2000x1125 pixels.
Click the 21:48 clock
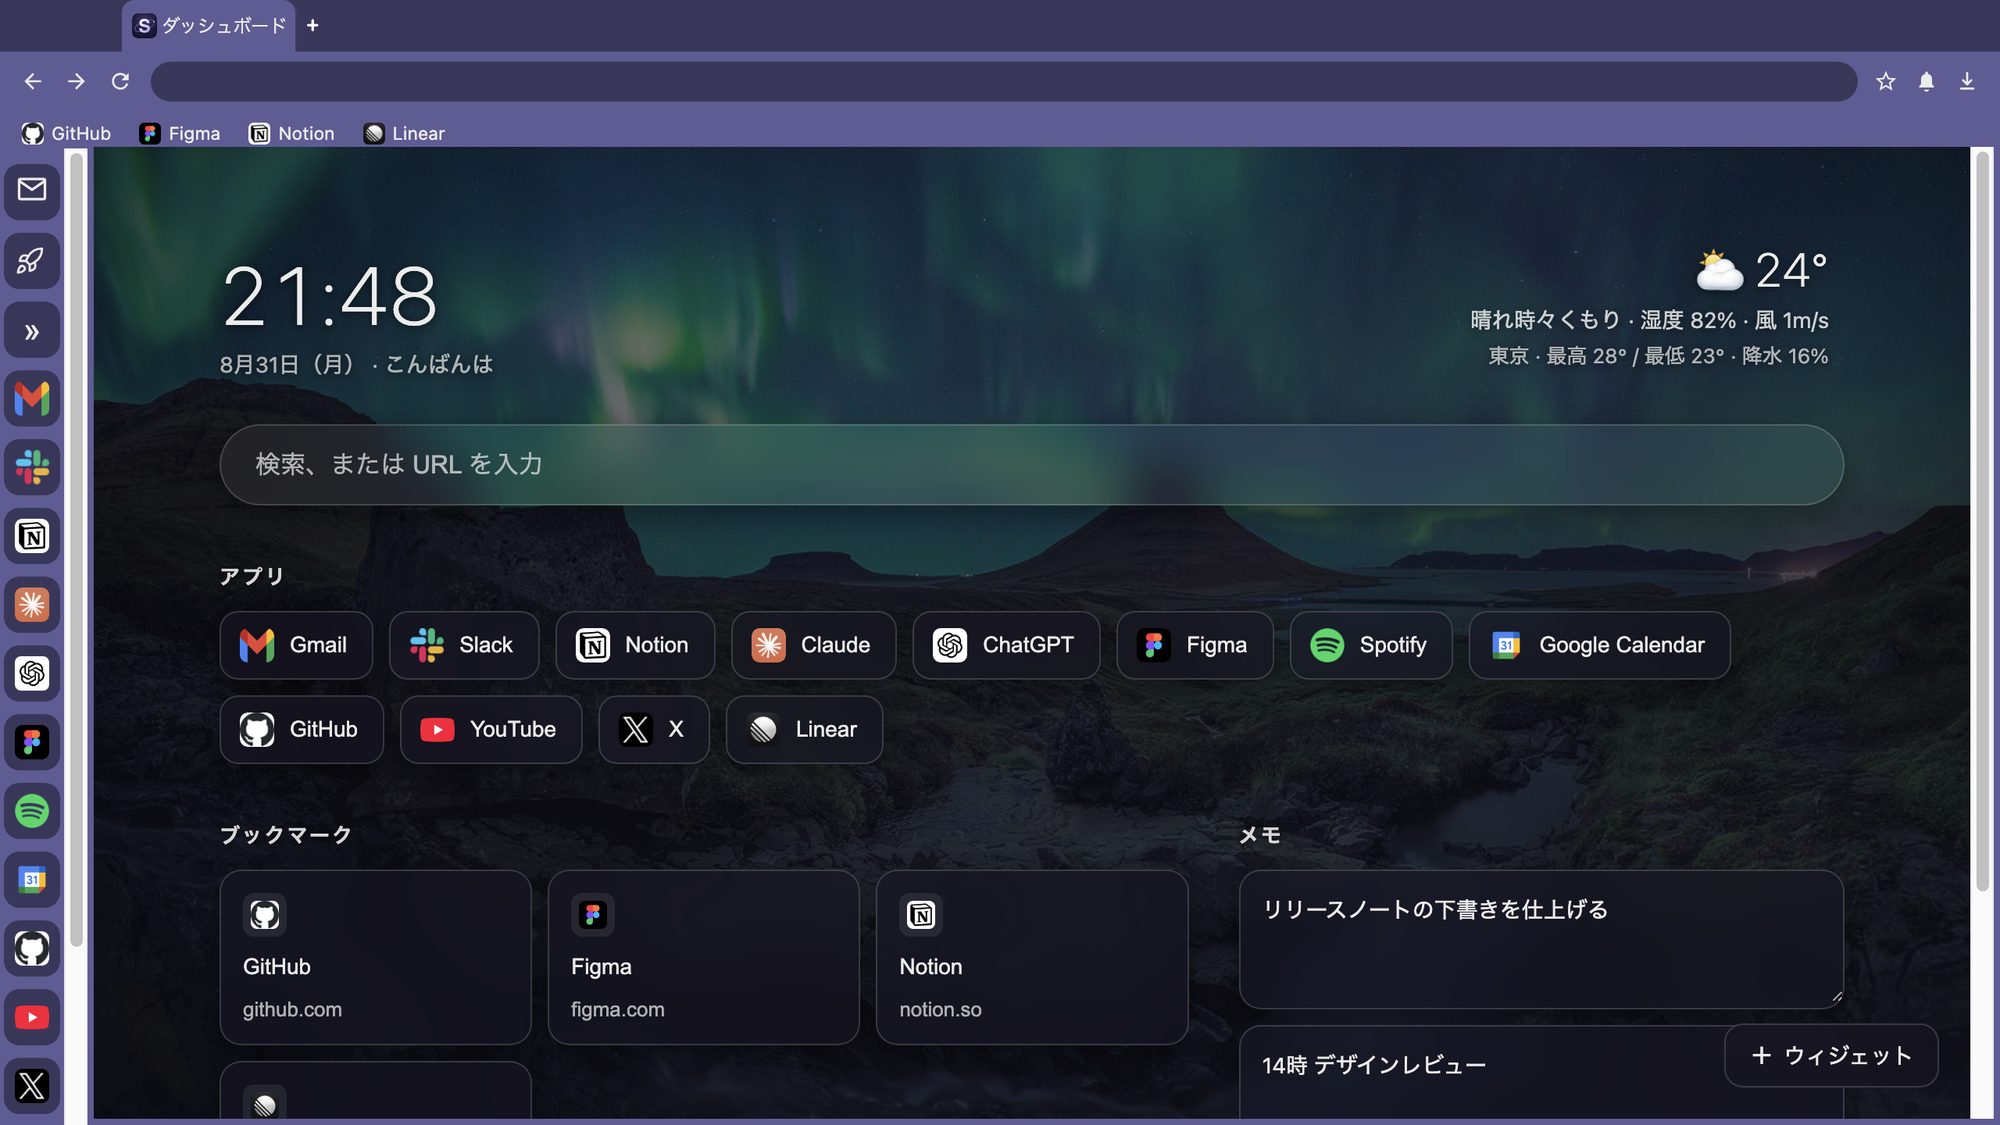329,296
